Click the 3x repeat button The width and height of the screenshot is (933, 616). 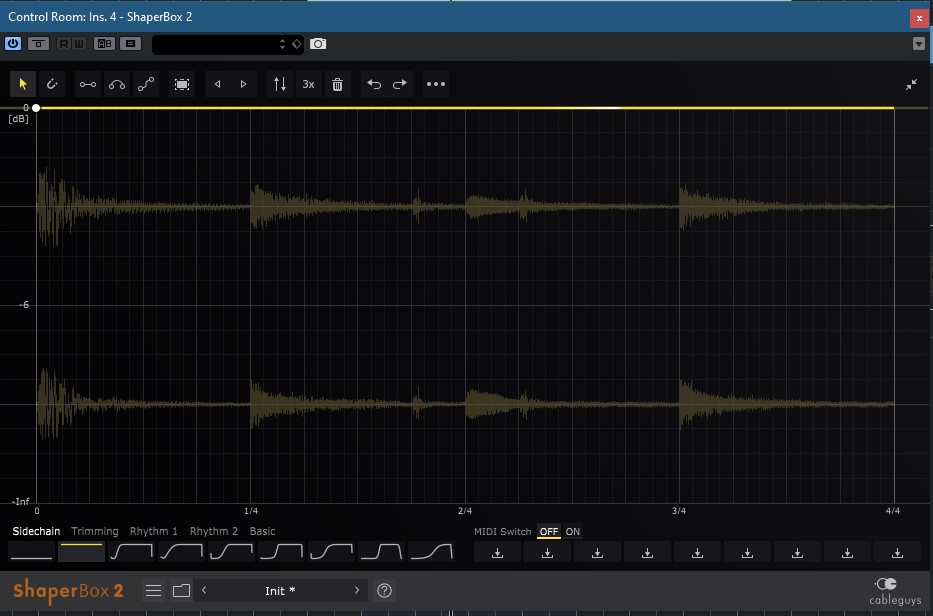(x=308, y=85)
